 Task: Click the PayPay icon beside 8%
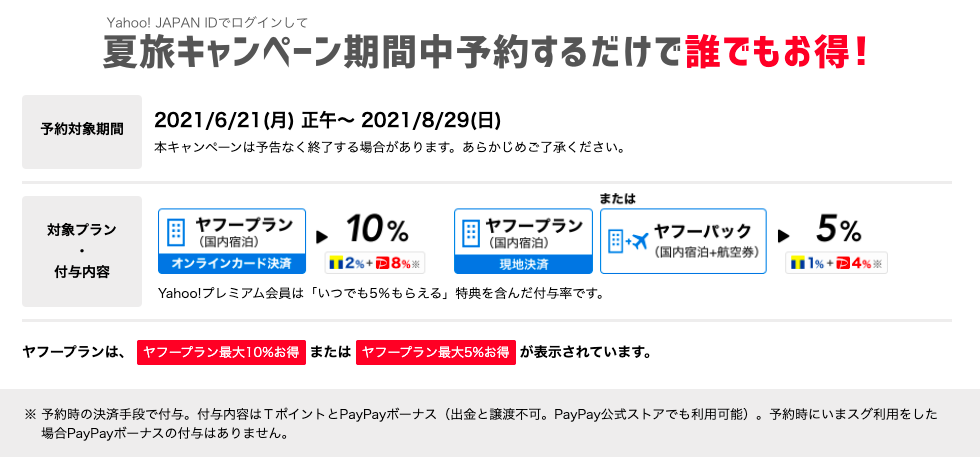381,264
